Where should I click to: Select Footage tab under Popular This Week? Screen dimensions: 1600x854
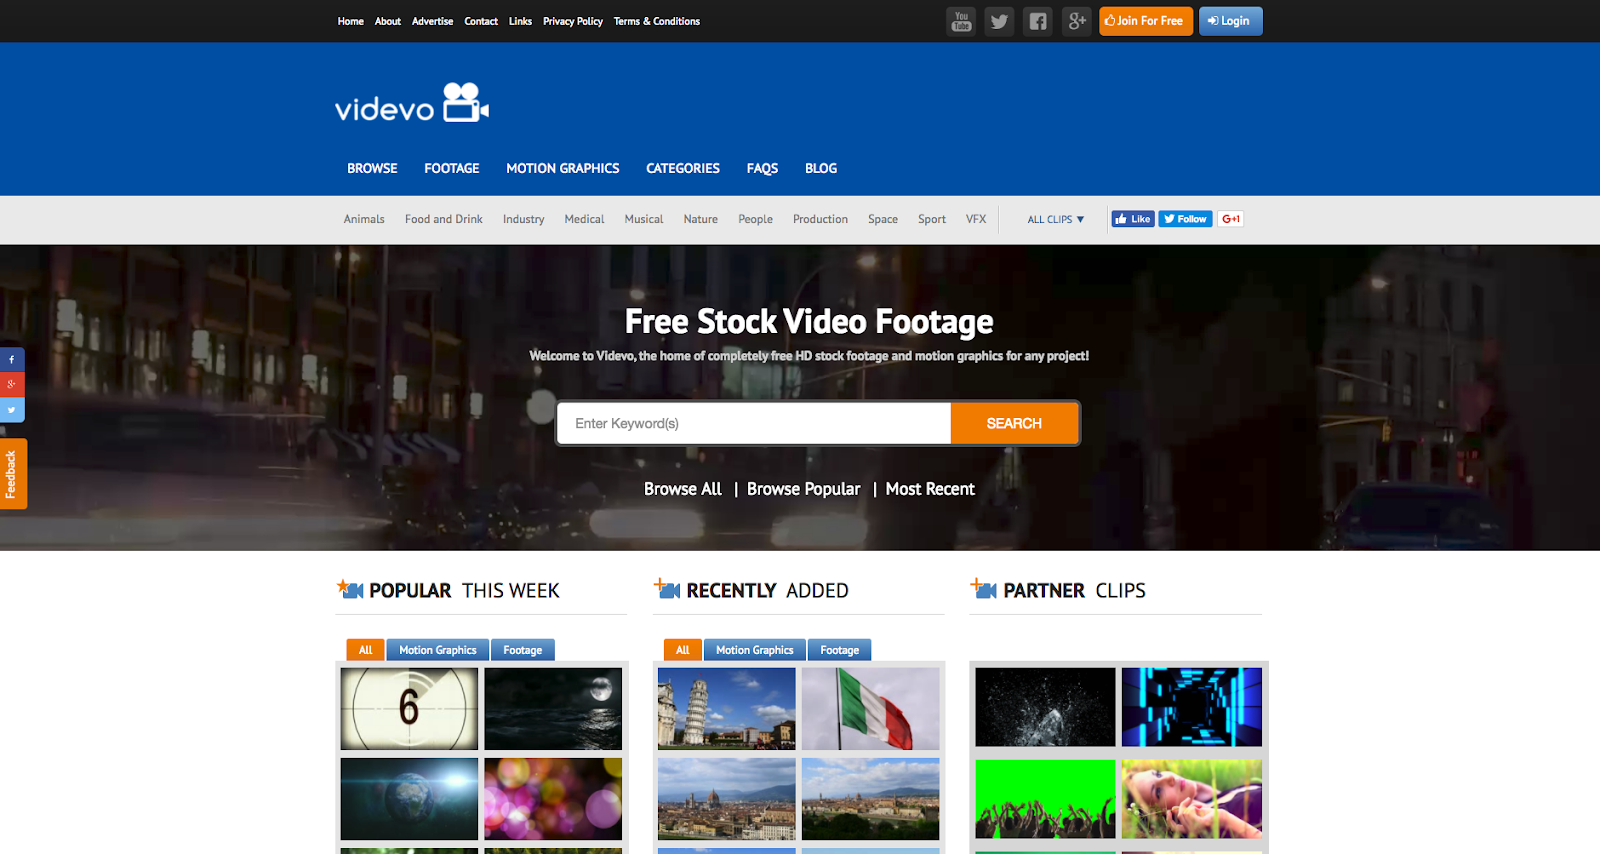pos(523,650)
